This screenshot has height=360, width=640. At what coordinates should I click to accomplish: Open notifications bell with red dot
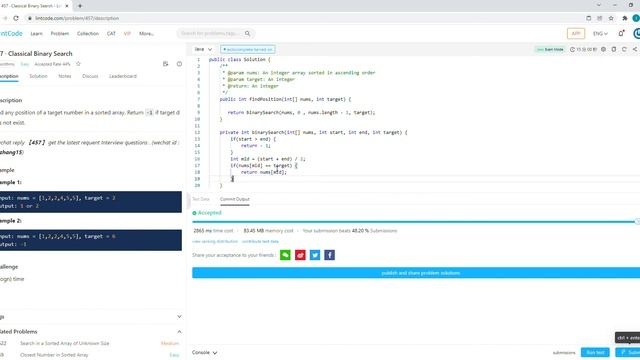coord(621,33)
